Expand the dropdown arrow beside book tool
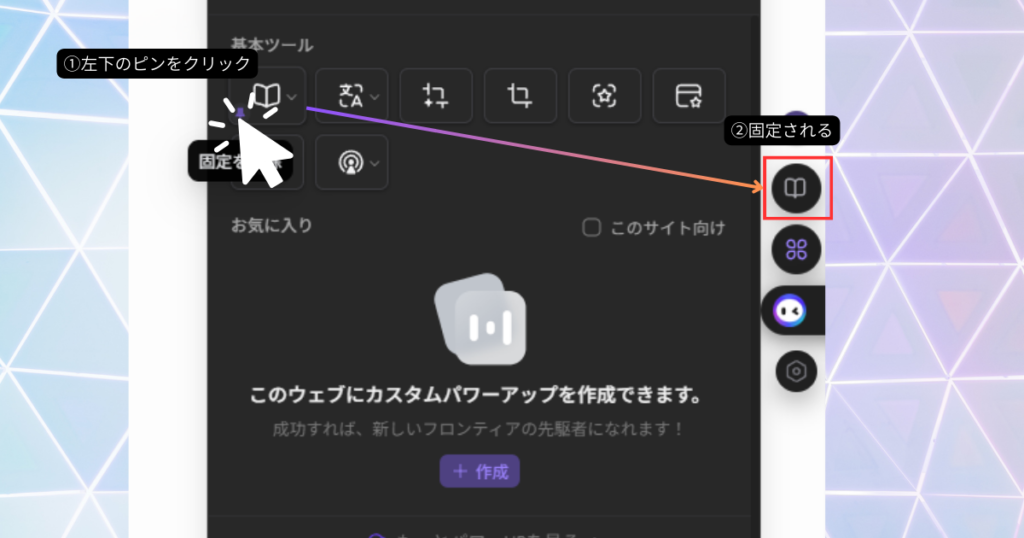This screenshot has width=1024, height=538. [291, 97]
